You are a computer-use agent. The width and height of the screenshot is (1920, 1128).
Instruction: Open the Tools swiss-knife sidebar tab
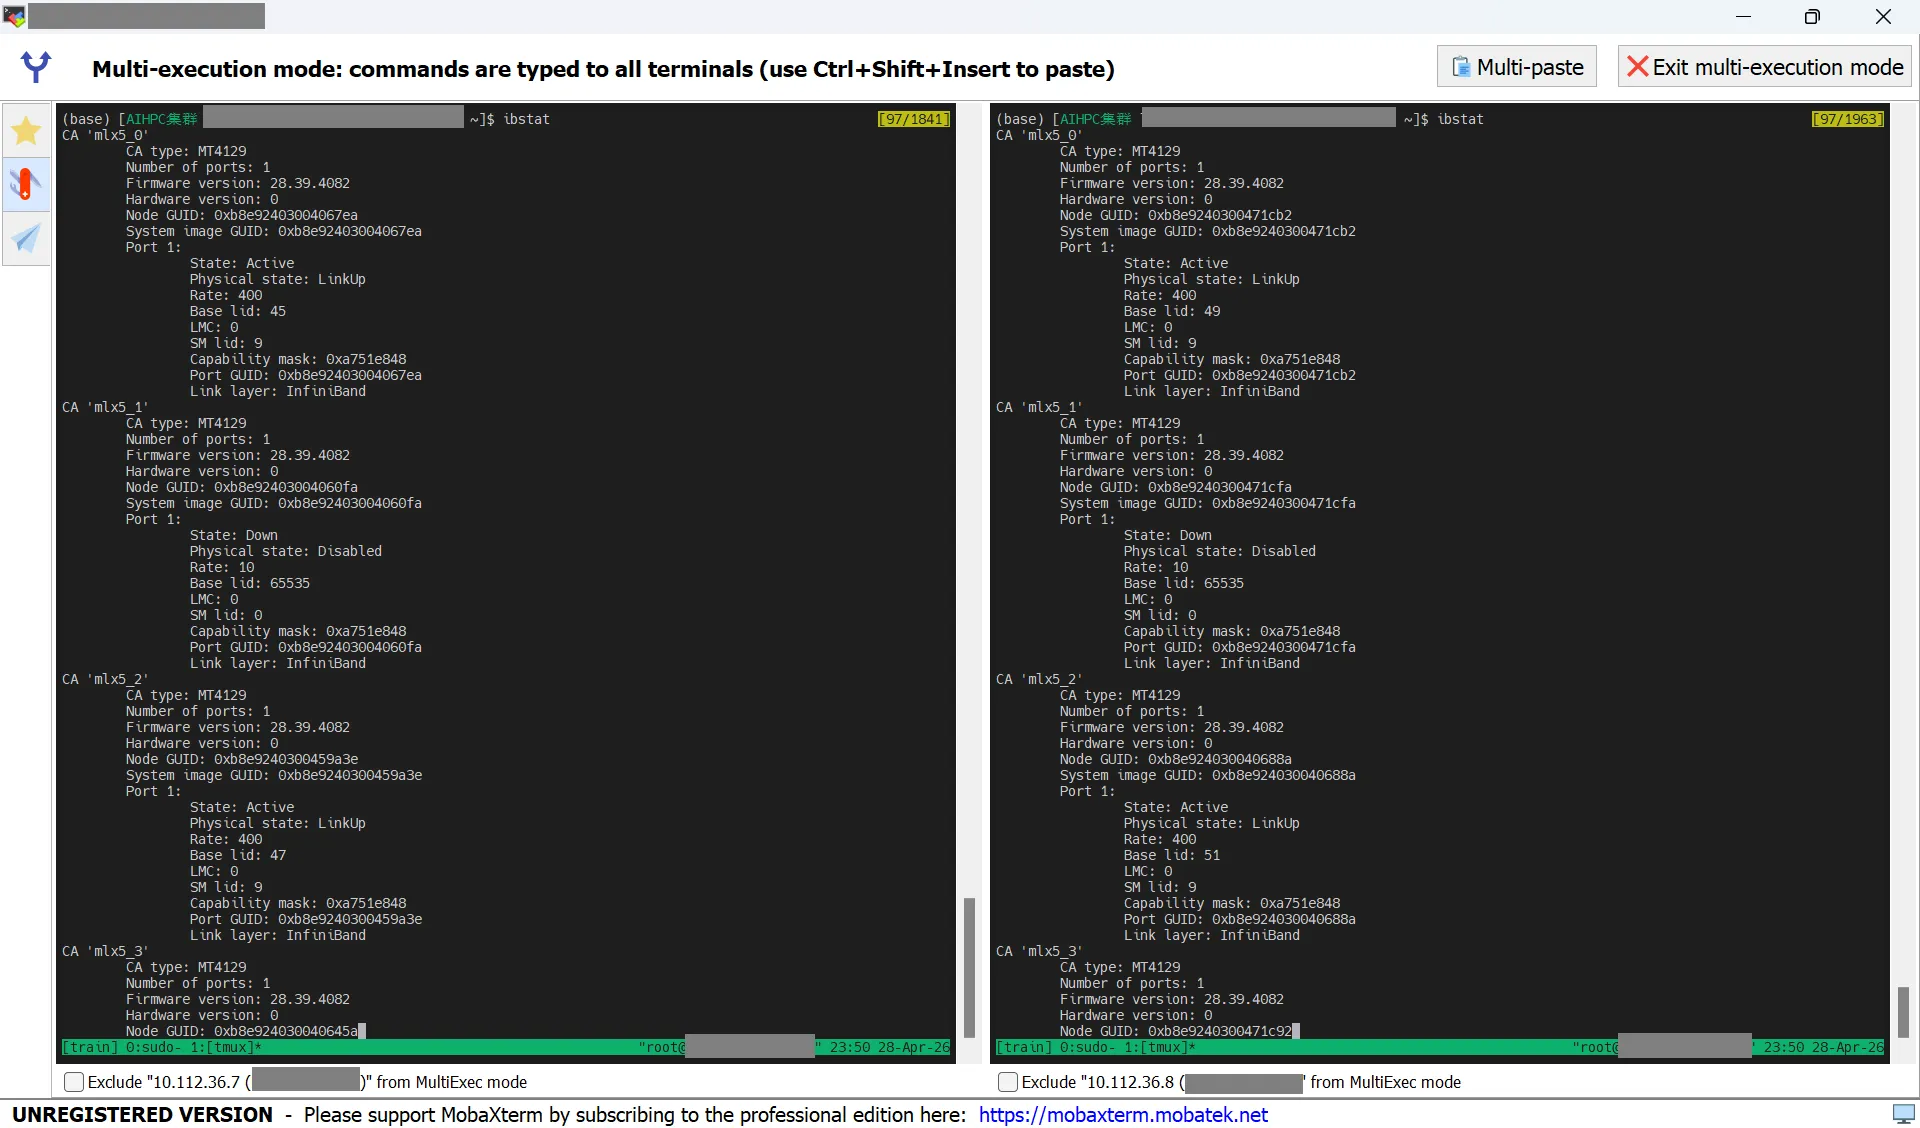(x=26, y=184)
